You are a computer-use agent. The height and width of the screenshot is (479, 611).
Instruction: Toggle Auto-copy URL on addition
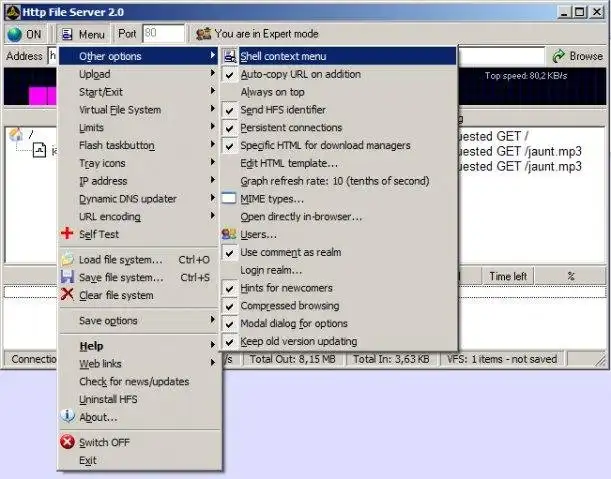point(338,74)
